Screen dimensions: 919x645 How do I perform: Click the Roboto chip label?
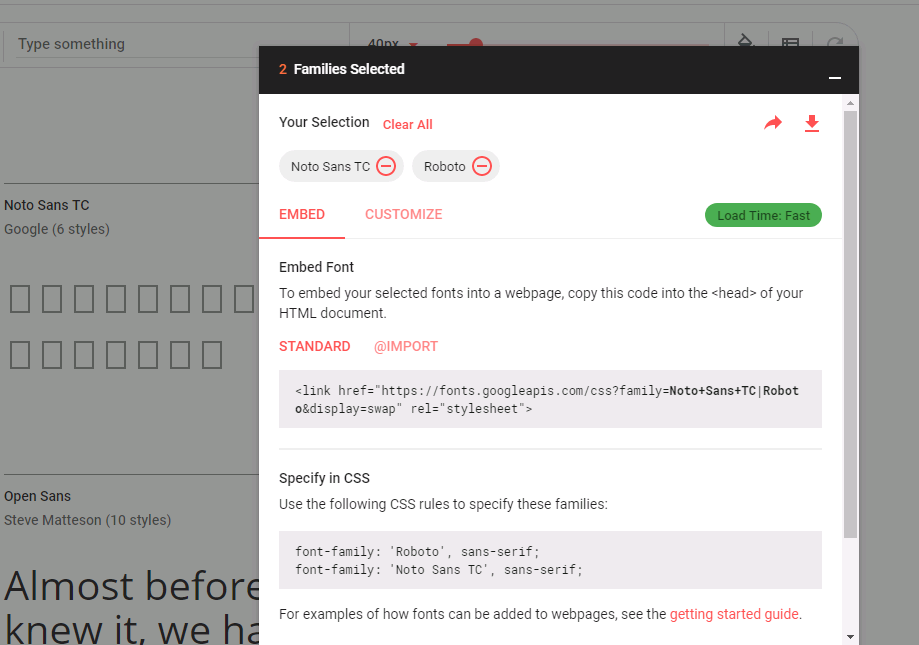pos(444,166)
